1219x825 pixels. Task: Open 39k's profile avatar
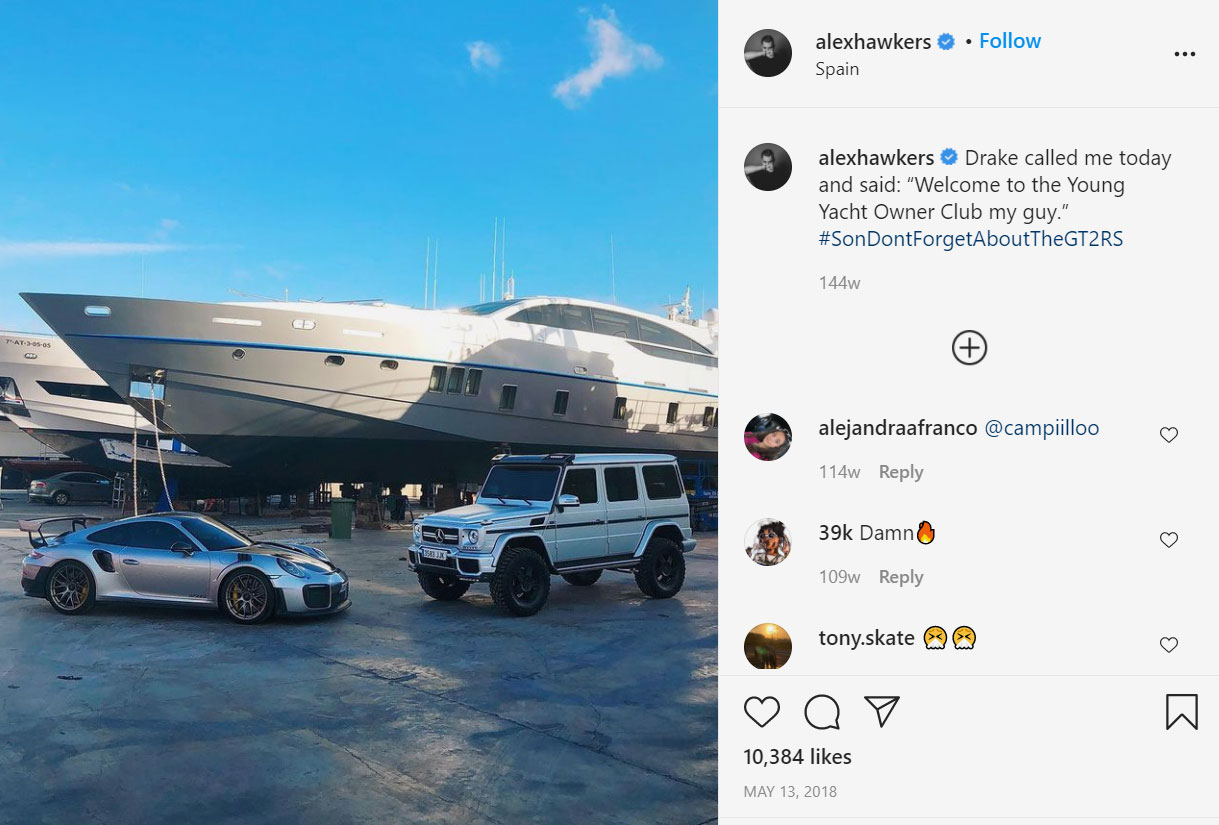click(768, 542)
